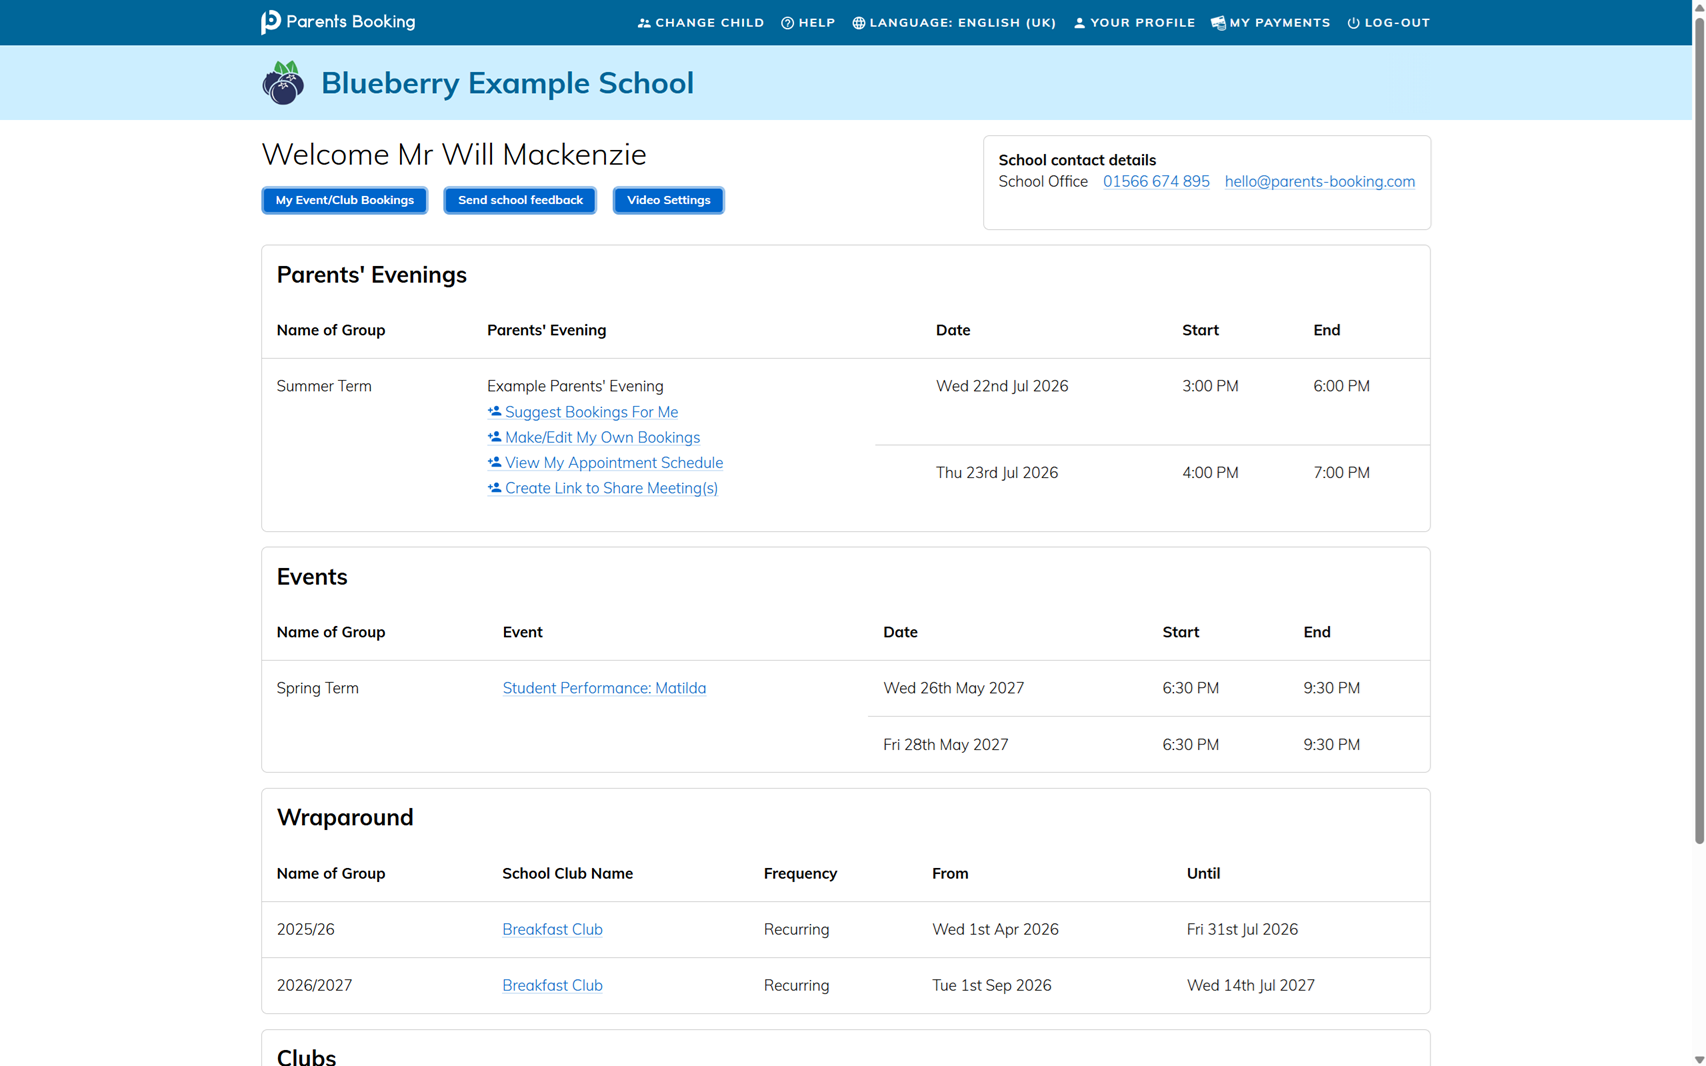
Task: Open Breakfast Club for 2026/2027
Action: click(552, 985)
